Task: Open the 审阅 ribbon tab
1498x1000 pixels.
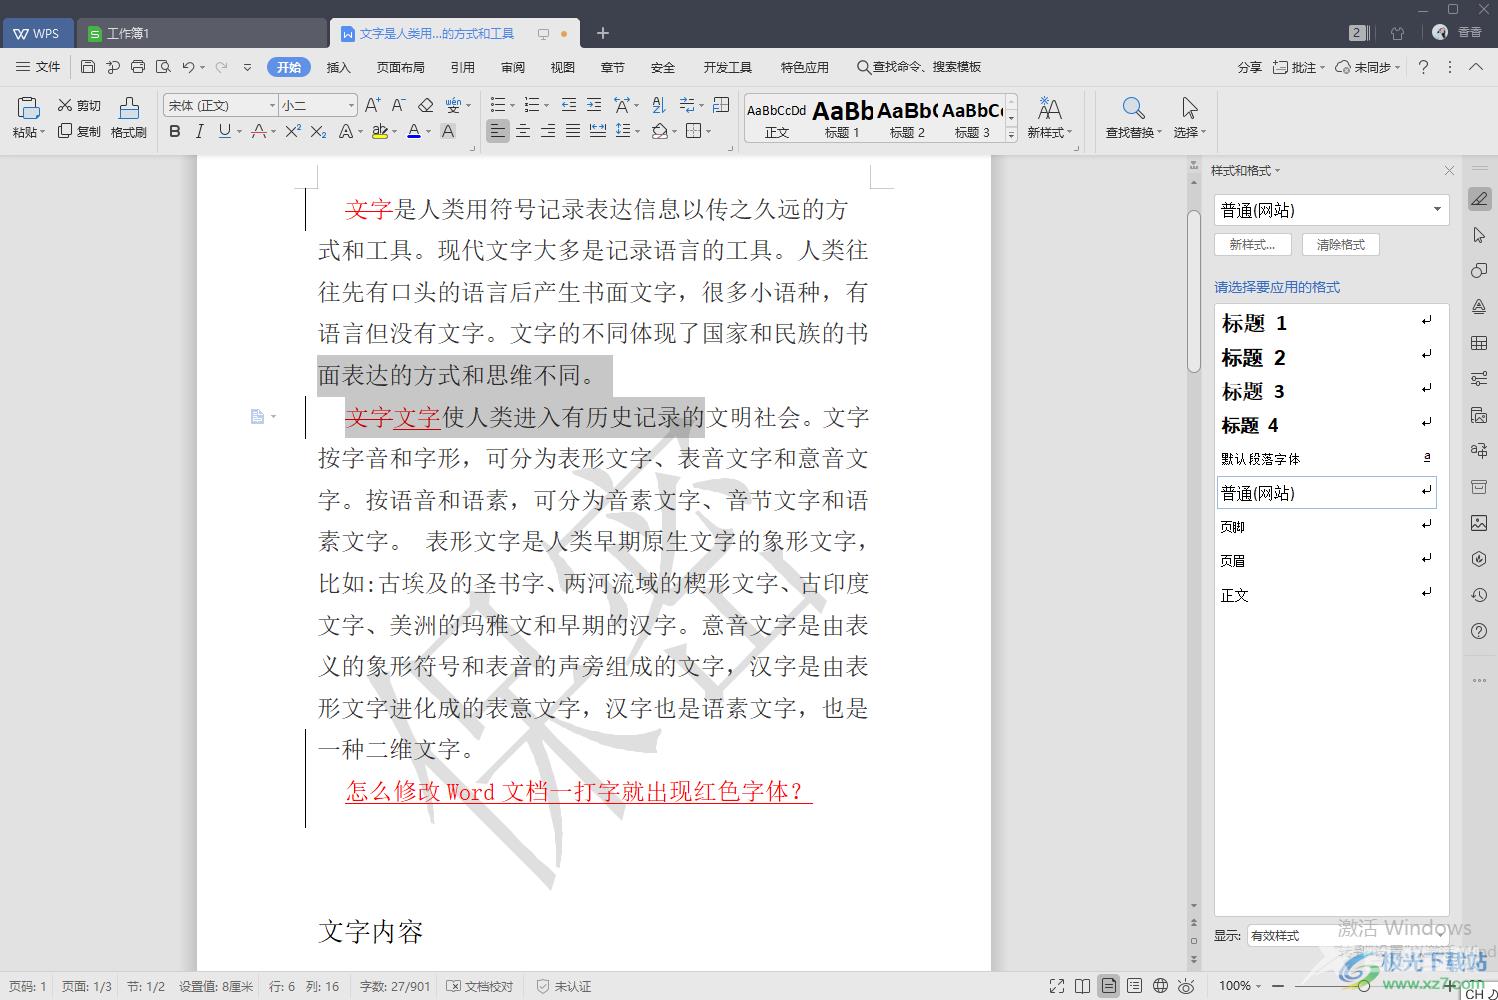Action: (x=513, y=67)
